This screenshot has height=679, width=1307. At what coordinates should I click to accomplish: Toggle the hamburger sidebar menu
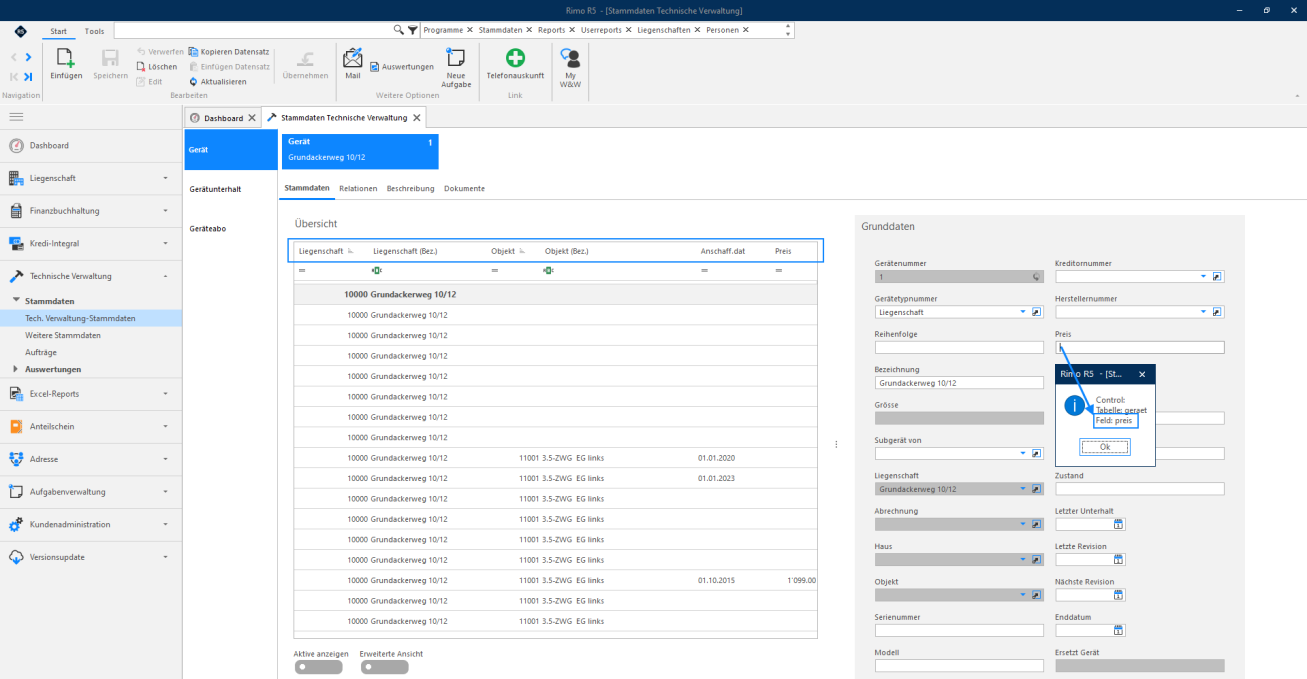point(16,117)
